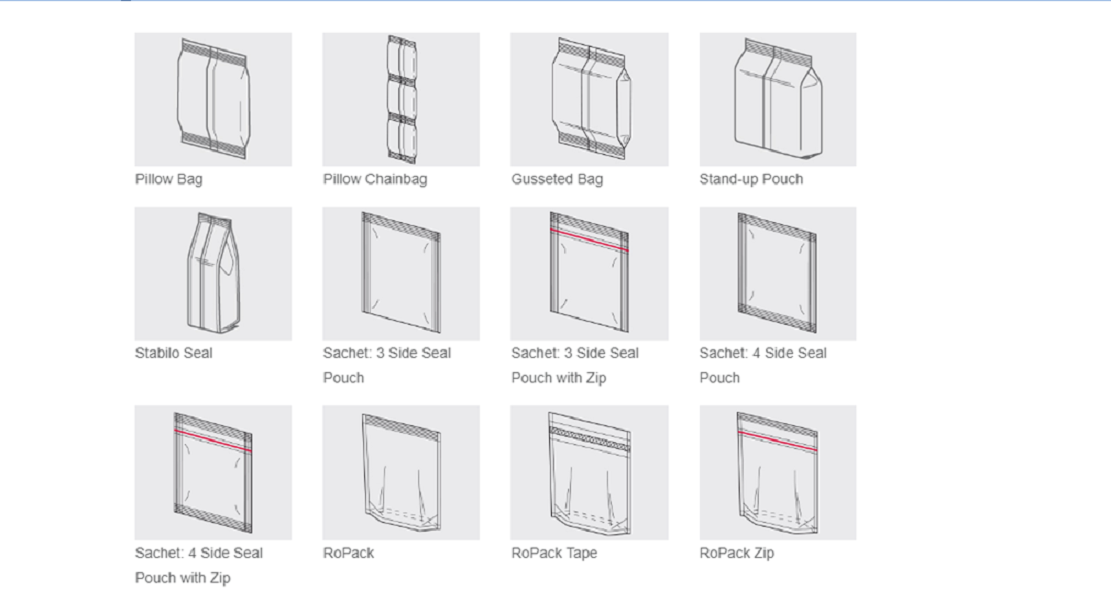1111x591 pixels.
Task: Open the 3 Side Seal Pouch image
Action: point(401,274)
